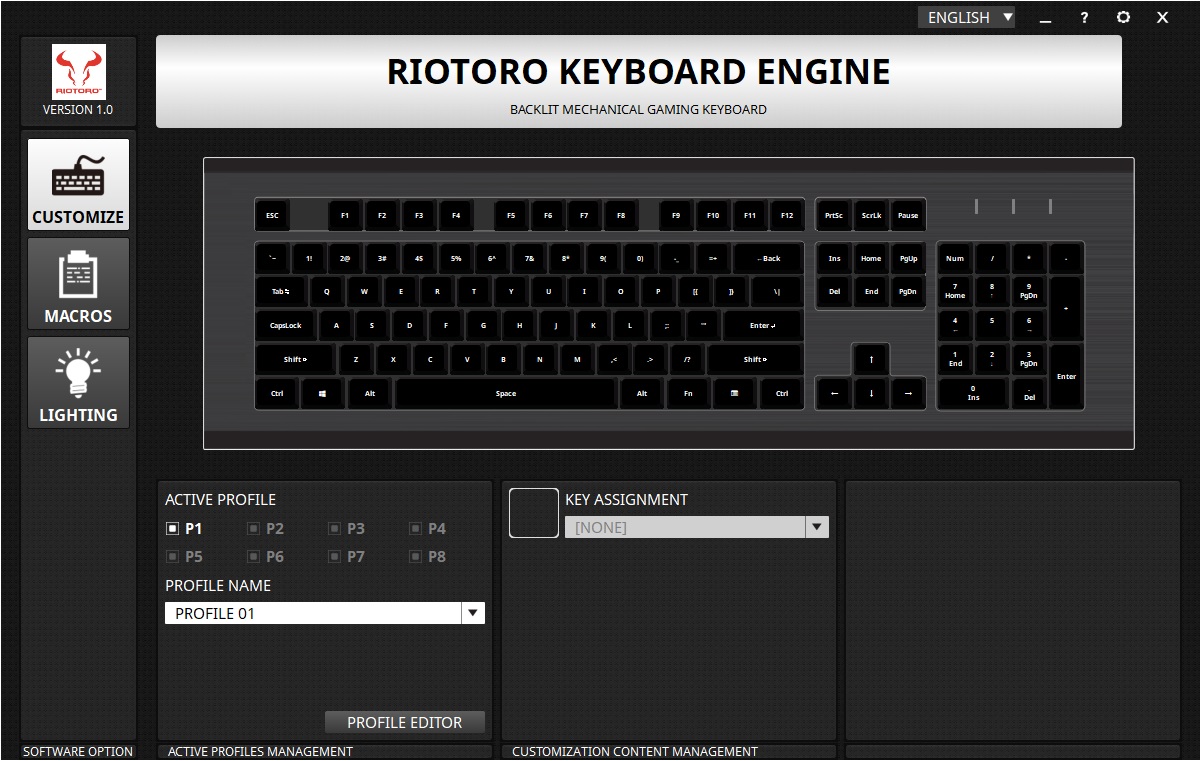Expand the Key Assignment dropdown
1201x761 pixels.
pyautogui.click(x=817, y=527)
